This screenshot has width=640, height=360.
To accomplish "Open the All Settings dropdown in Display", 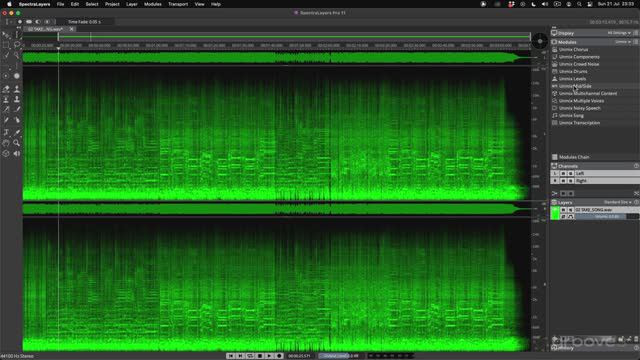I will (619, 33).
